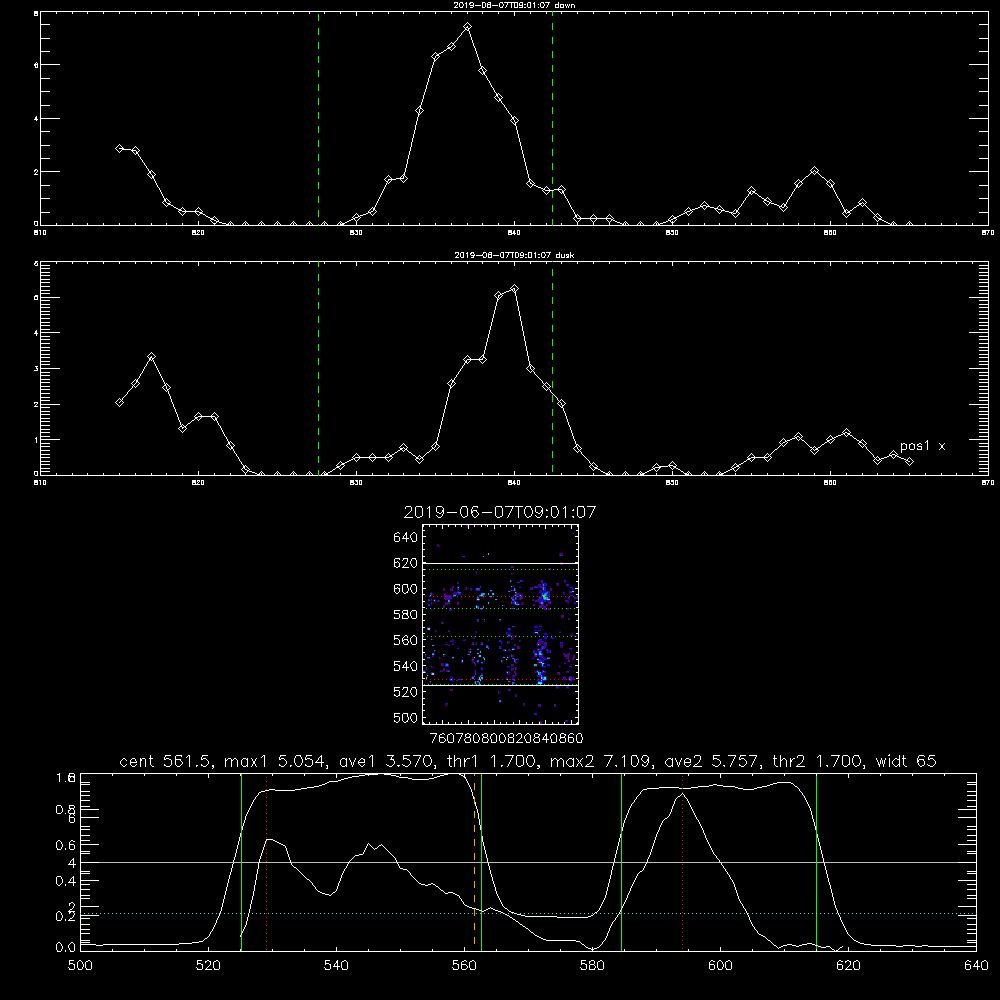Click the dotted blue horizontal threshold line
The width and height of the screenshot is (1000, 1000).
pyautogui.click(x=528, y=913)
